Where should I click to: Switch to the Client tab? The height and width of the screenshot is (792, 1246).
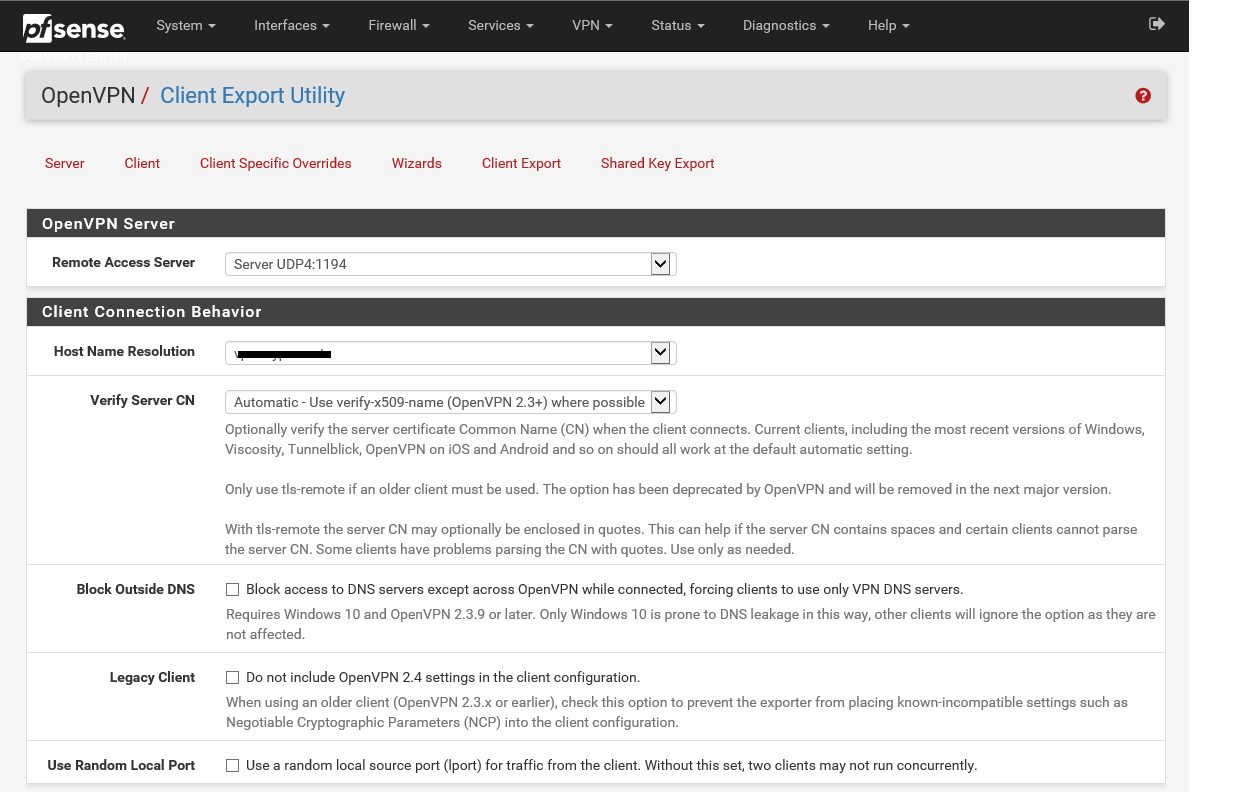(x=142, y=163)
